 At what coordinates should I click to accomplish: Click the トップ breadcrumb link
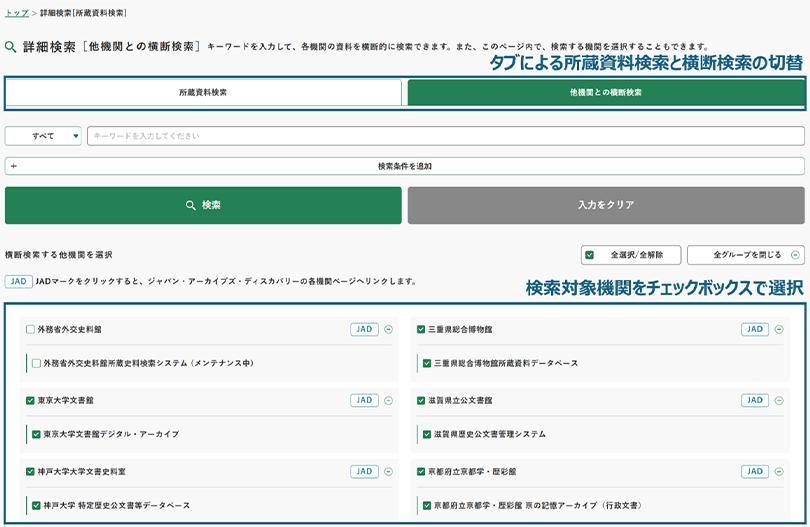(16, 13)
